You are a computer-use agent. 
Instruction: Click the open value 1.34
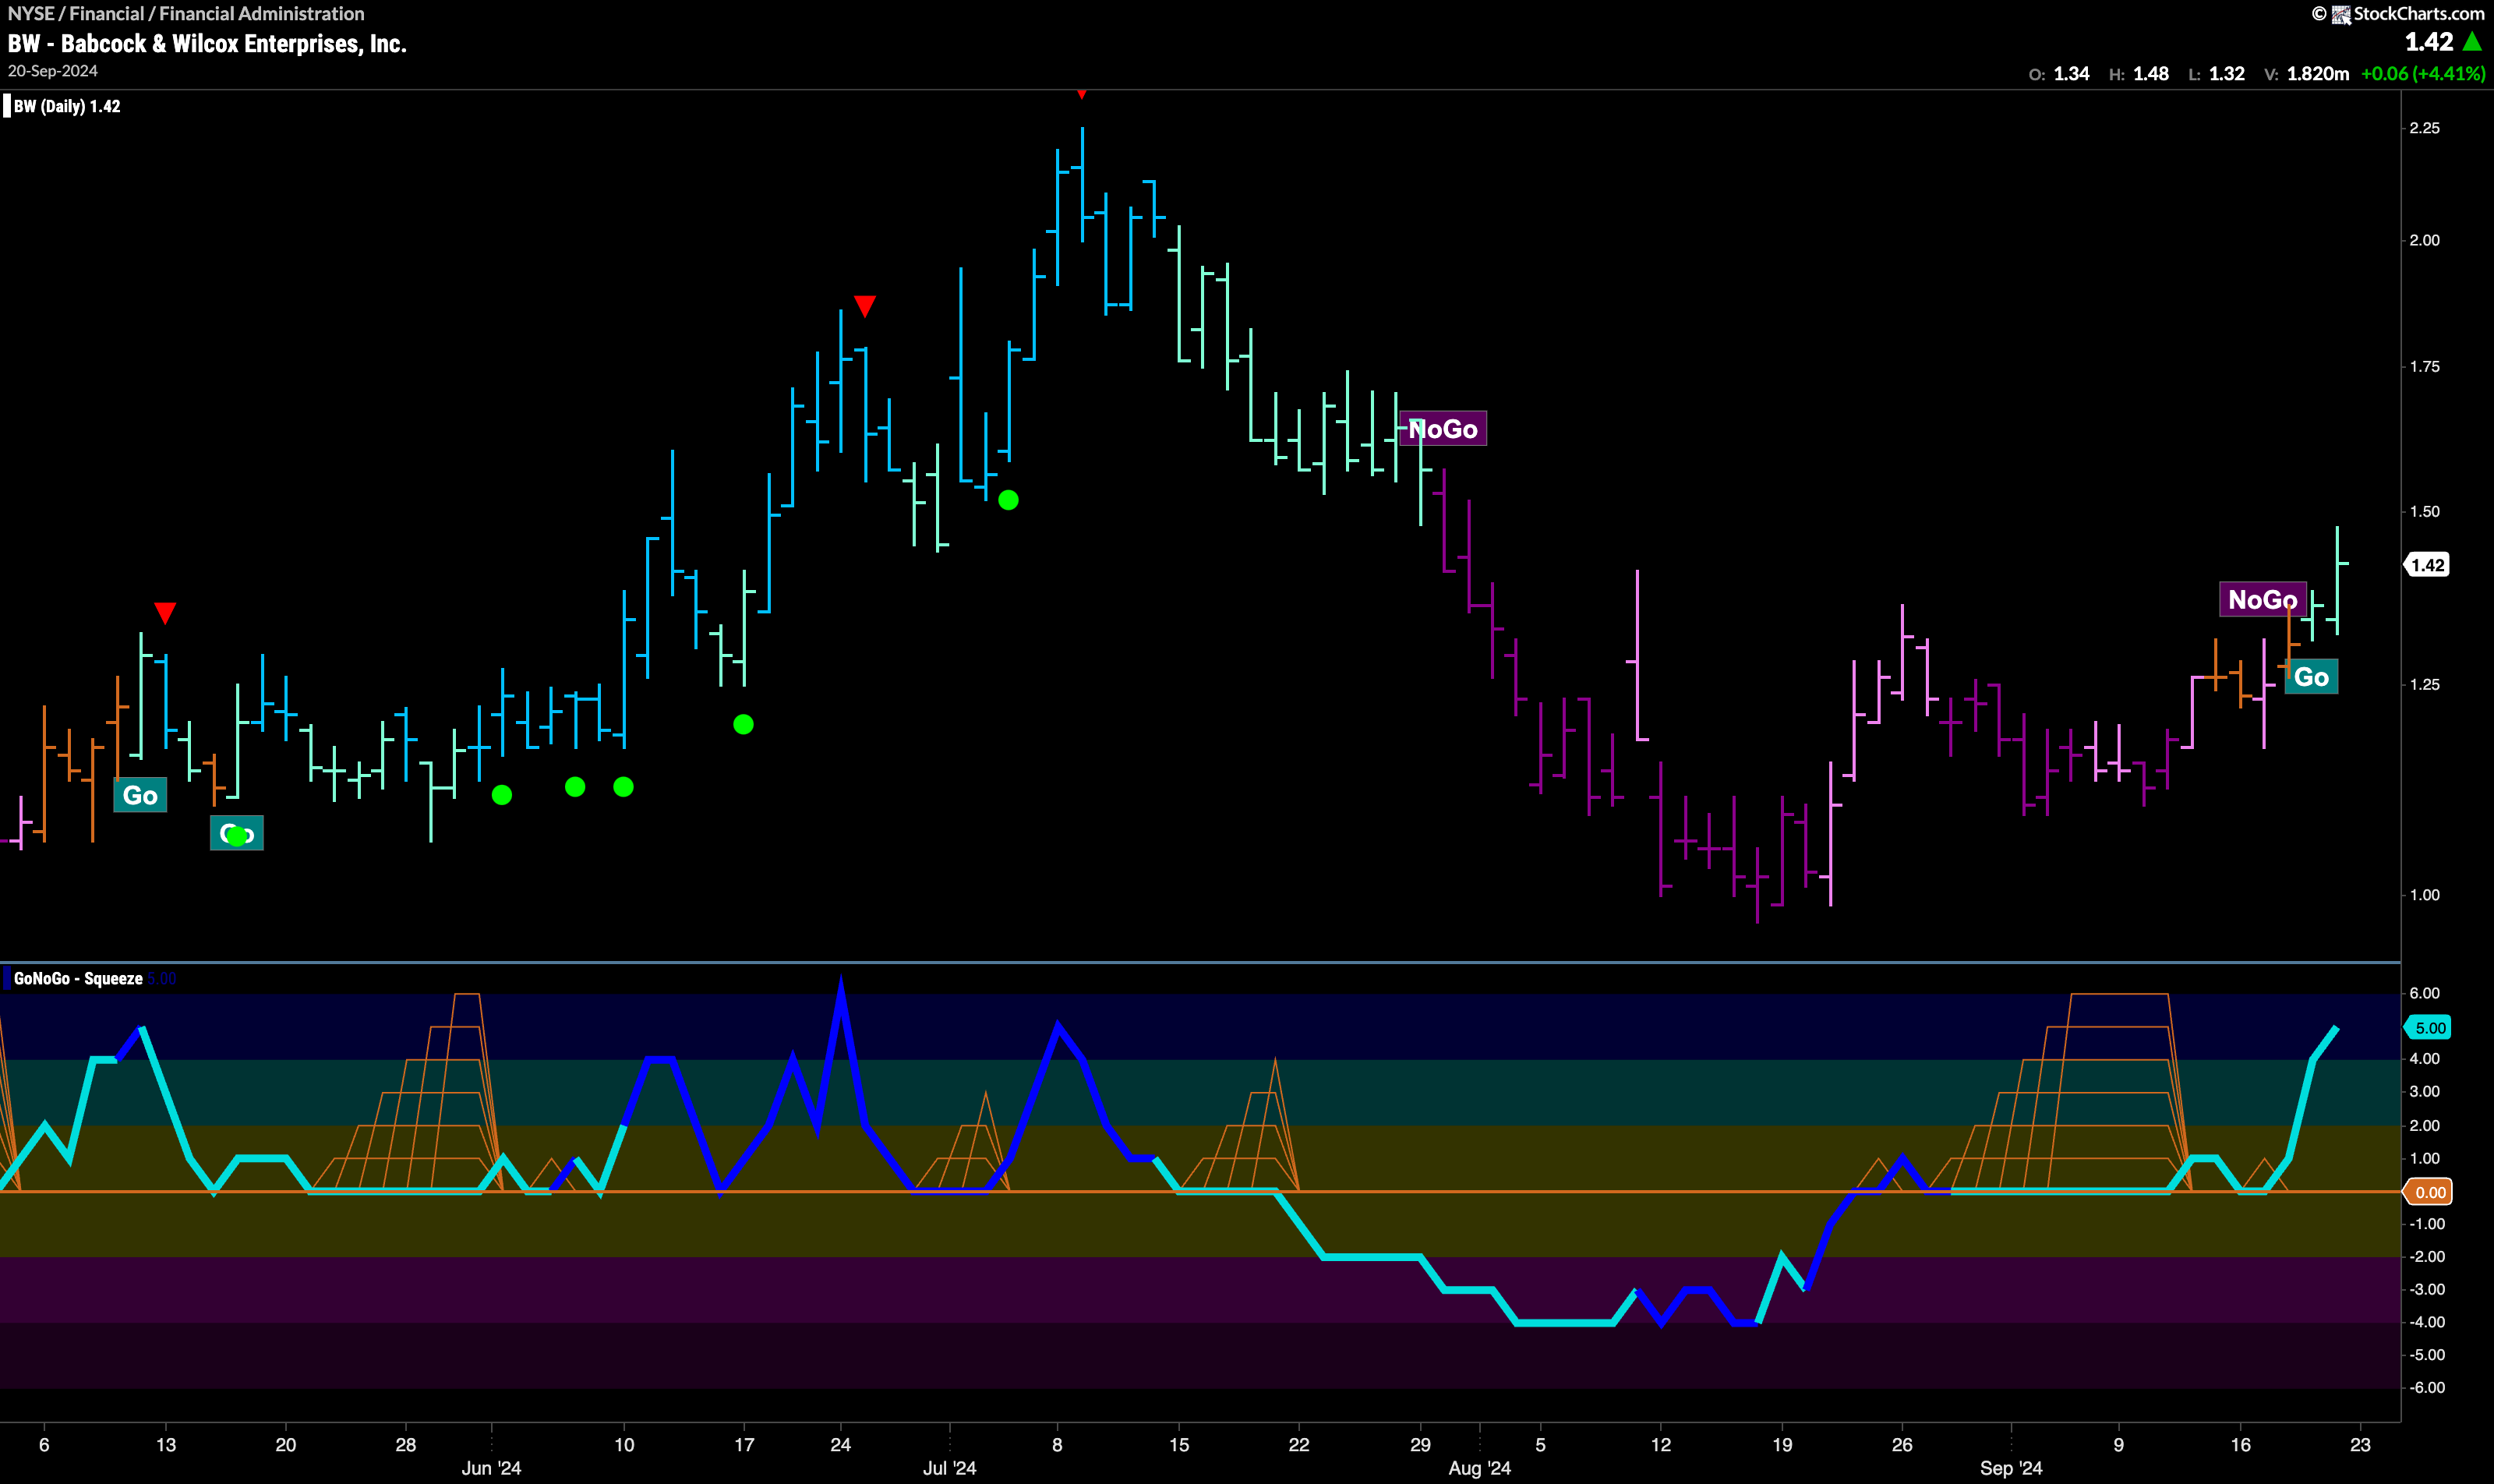2071,74
